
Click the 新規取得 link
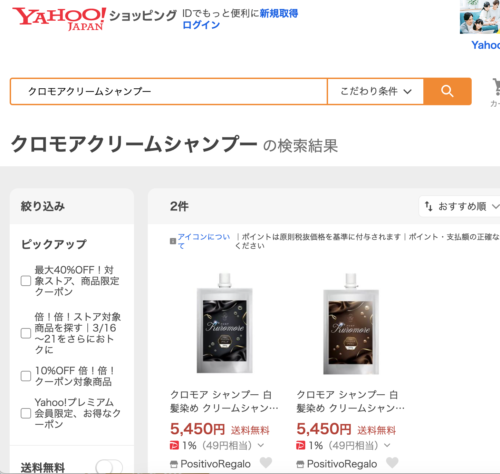point(279,14)
